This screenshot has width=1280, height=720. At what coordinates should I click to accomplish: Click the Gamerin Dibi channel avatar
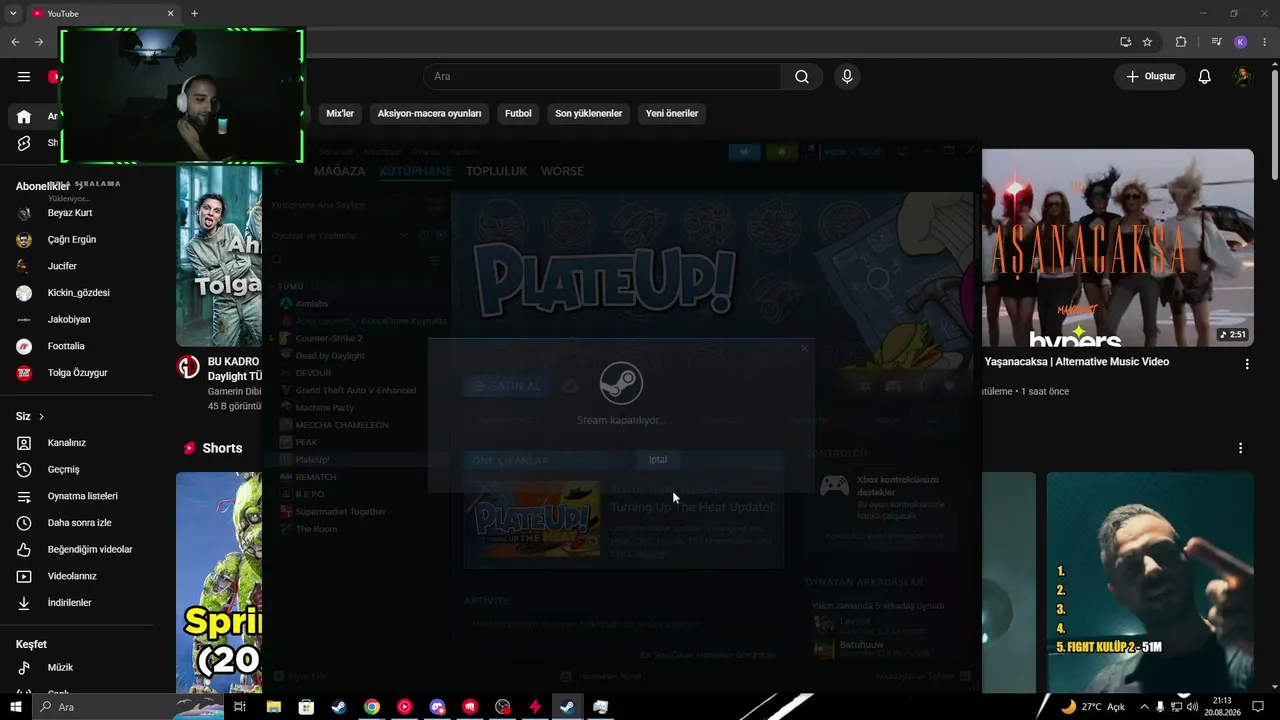[188, 367]
